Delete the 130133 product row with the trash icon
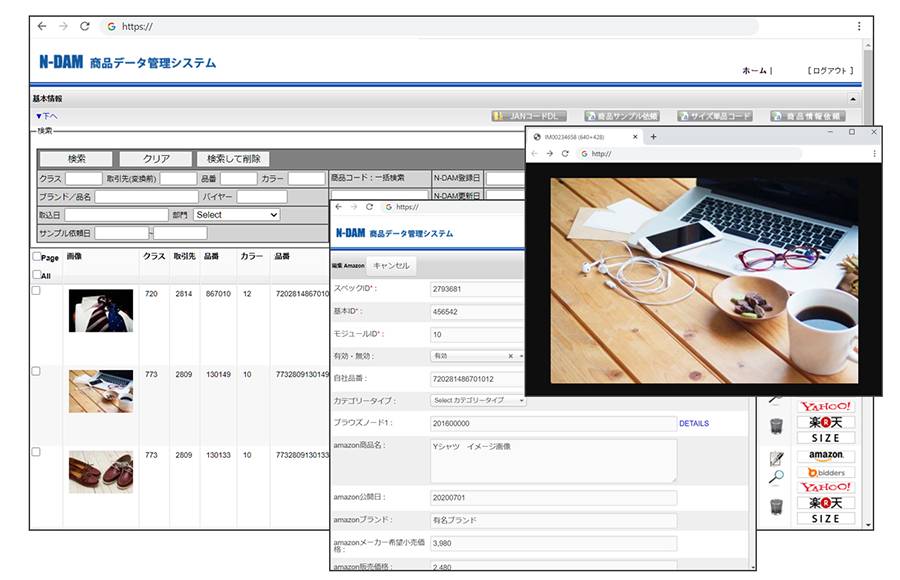Screen dimensions: 900x580 pyautogui.click(x=776, y=506)
